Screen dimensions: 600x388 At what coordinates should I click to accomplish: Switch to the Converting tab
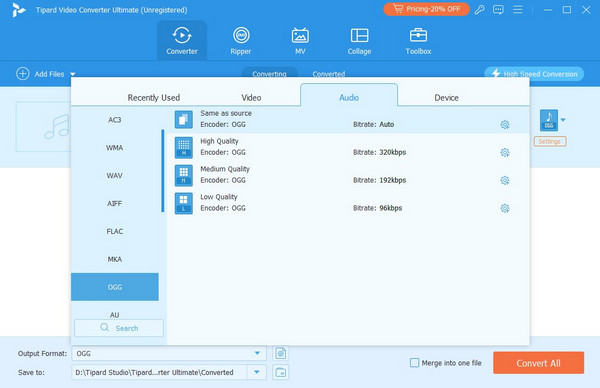(x=269, y=73)
